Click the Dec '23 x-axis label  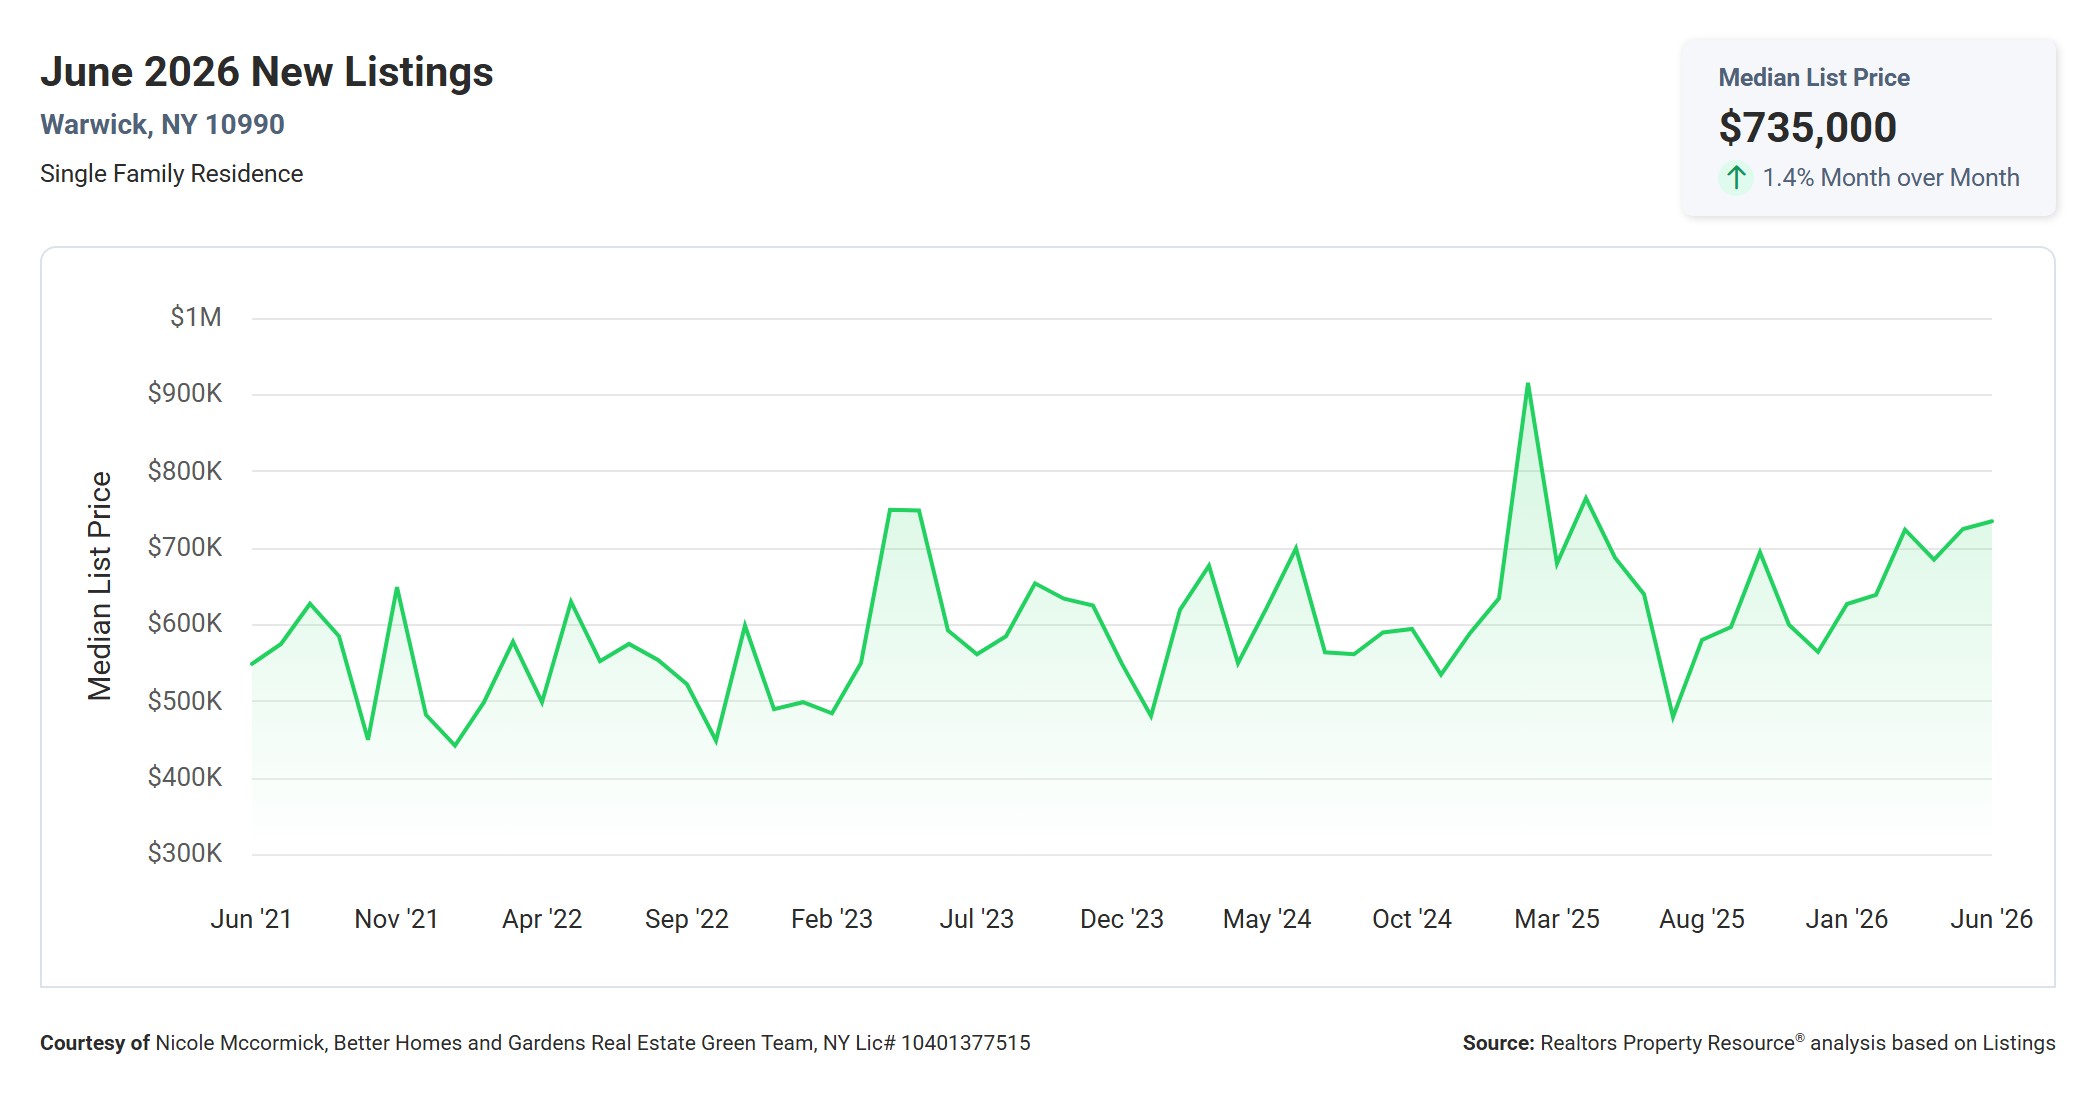click(1121, 919)
